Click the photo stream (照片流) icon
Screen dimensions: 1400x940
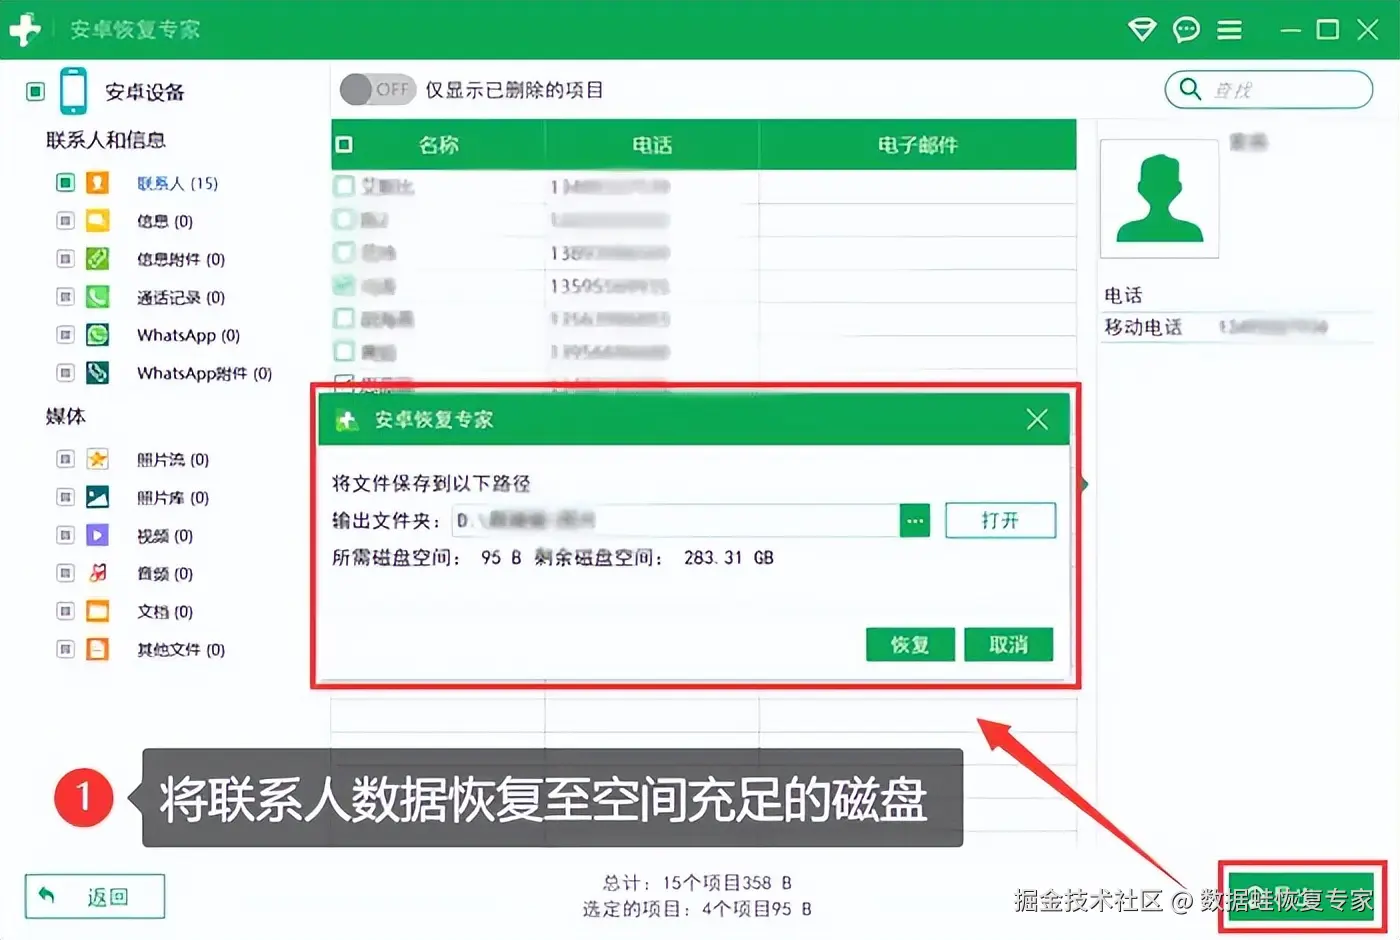tap(97, 459)
